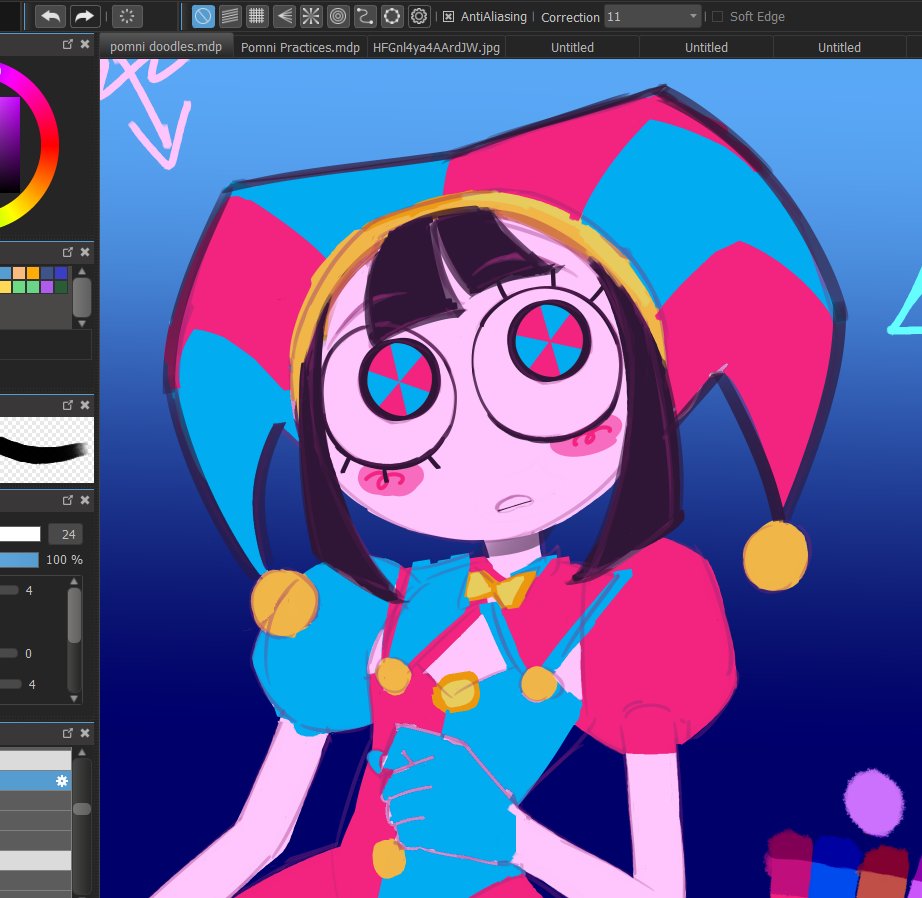
Task: Click the 100 % opacity value
Action: (x=65, y=560)
